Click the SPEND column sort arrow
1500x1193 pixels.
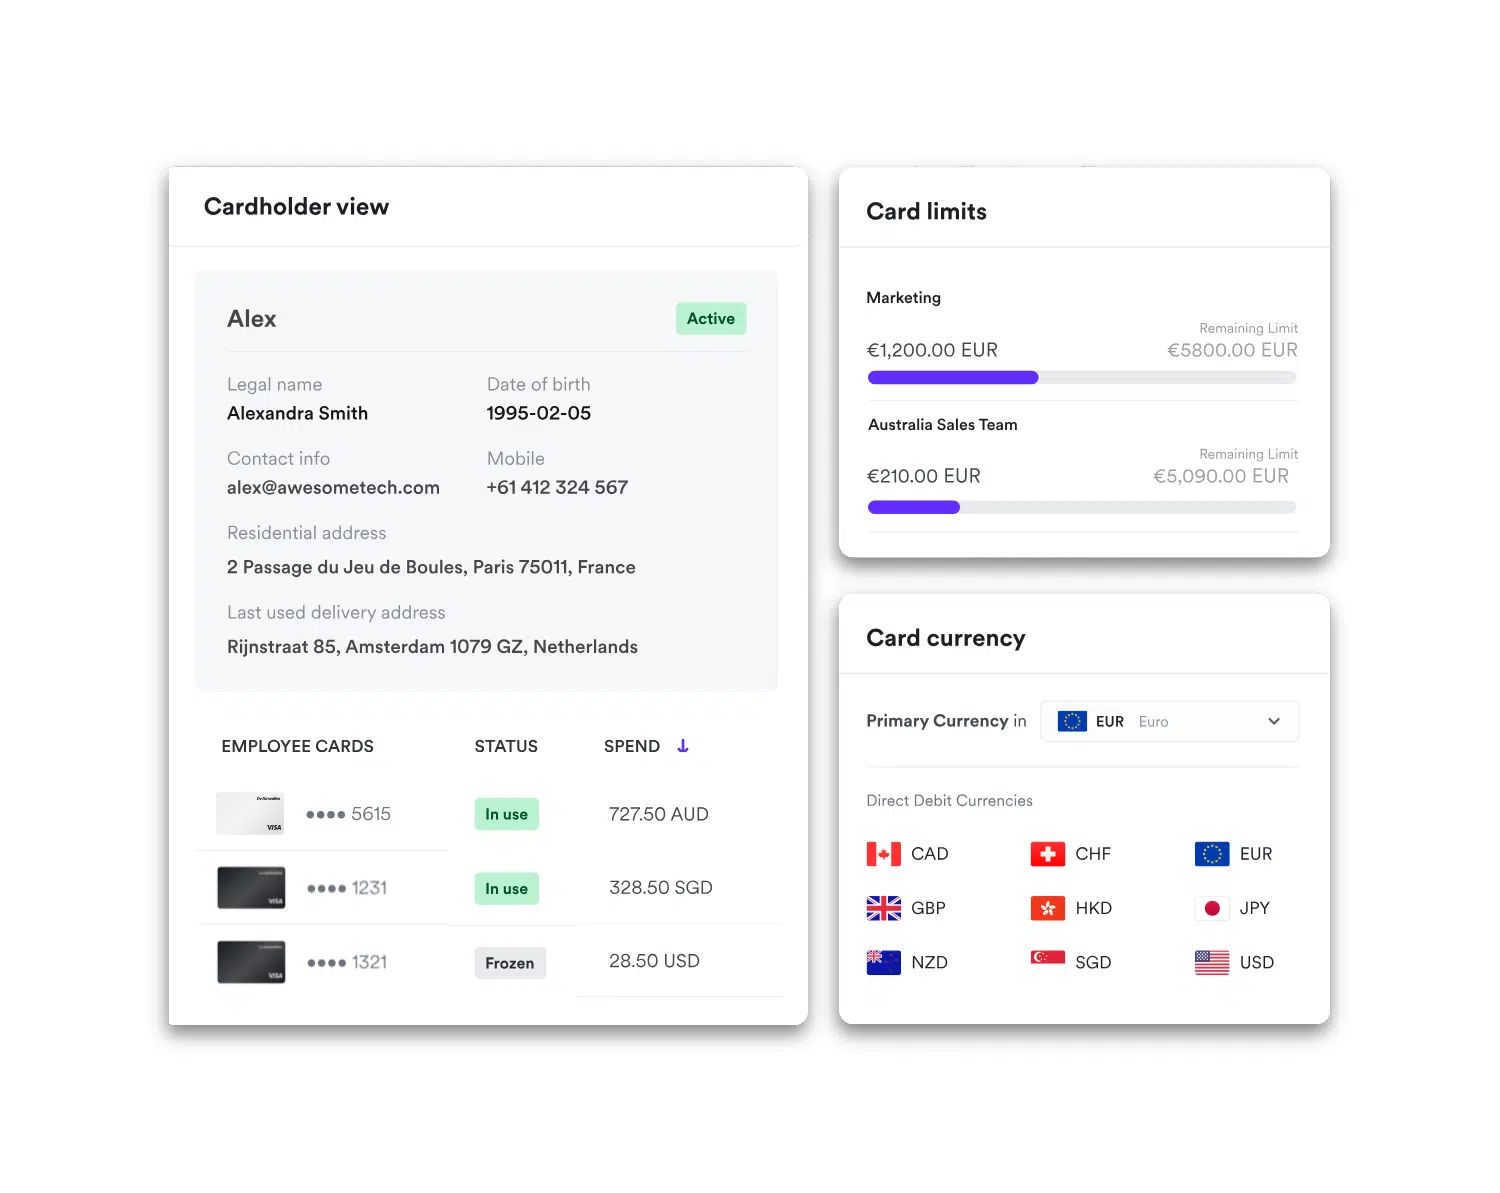683,746
